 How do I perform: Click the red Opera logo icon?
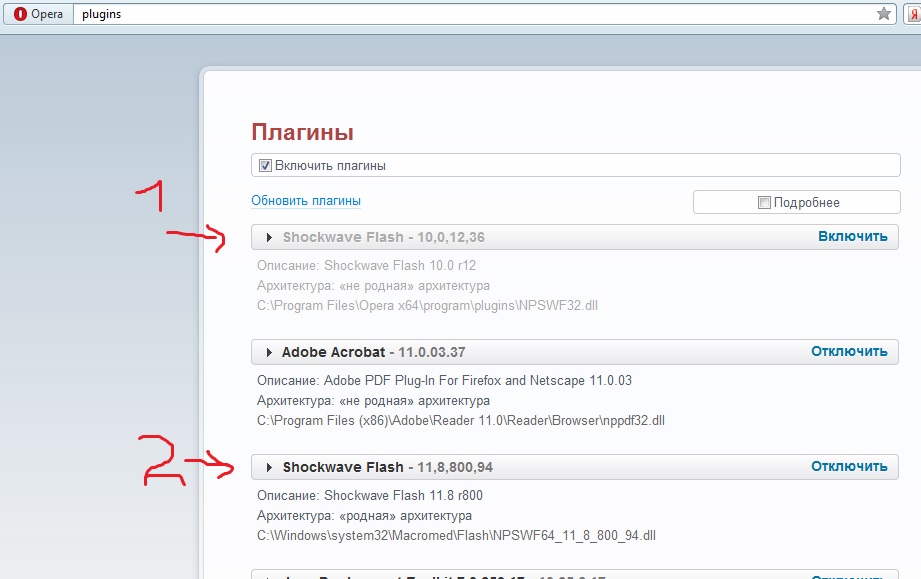20,14
